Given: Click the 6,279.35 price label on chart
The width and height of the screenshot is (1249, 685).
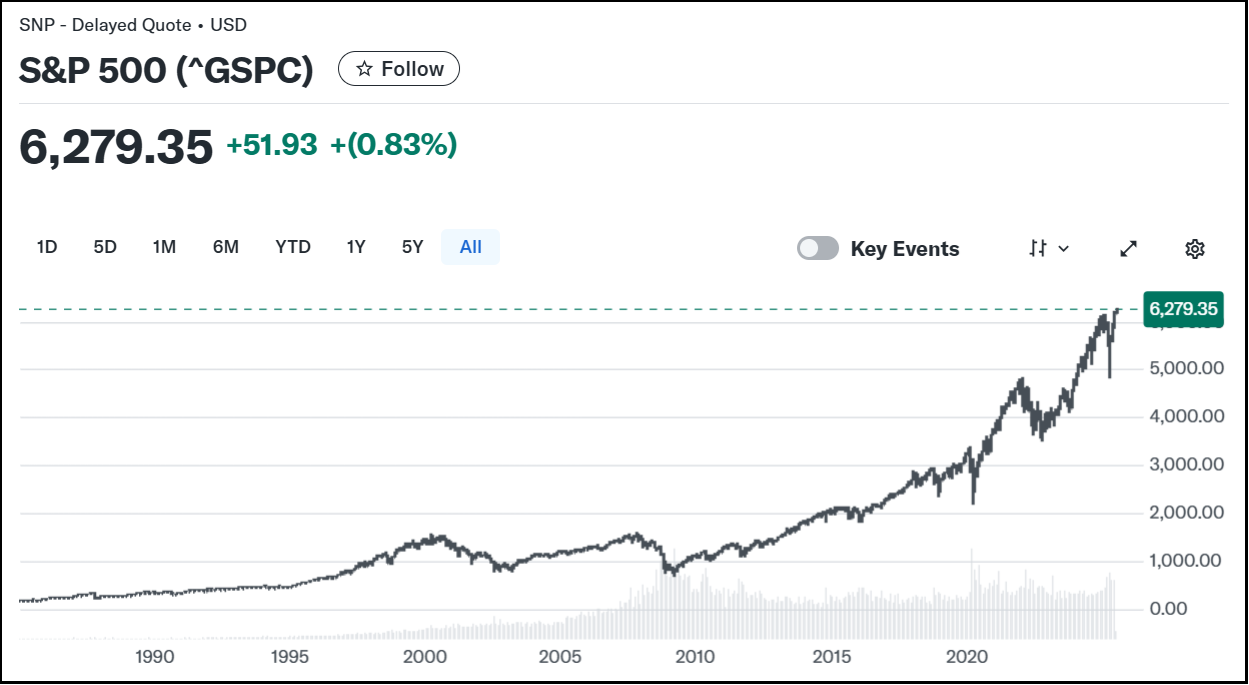Looking at the screenshot, I should click(1183, 309).
